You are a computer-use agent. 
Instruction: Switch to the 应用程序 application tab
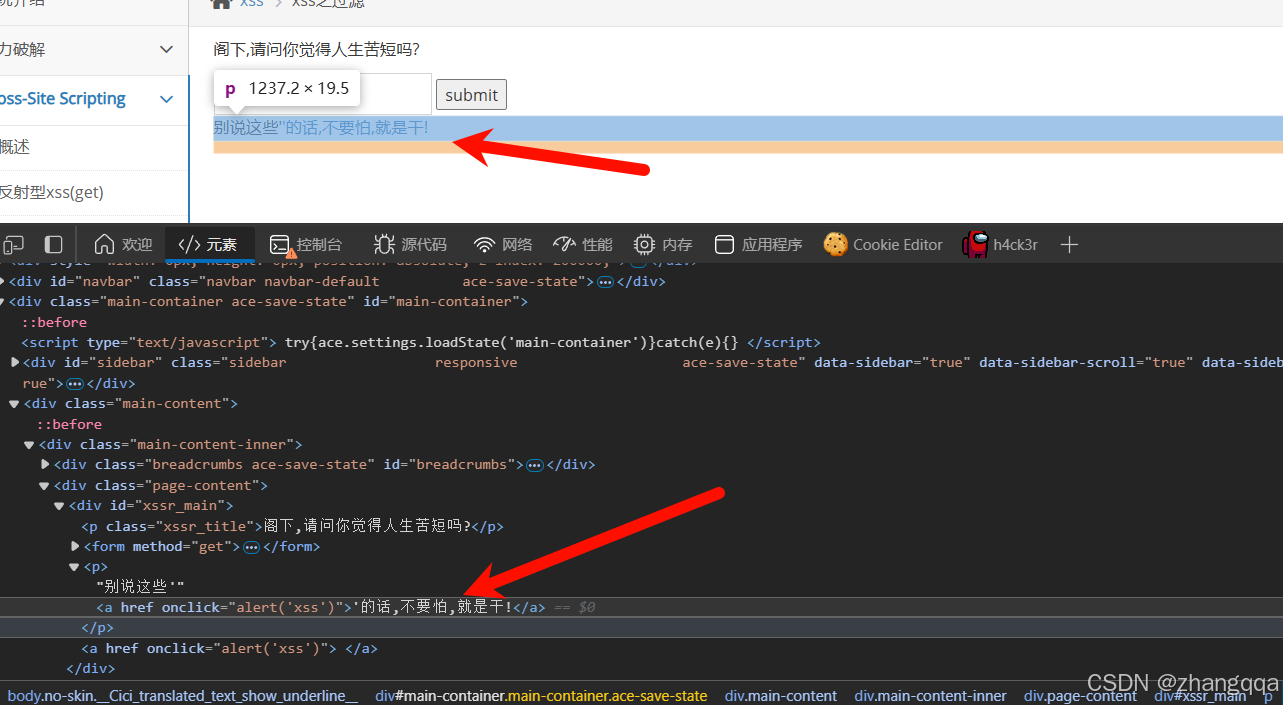758,245
